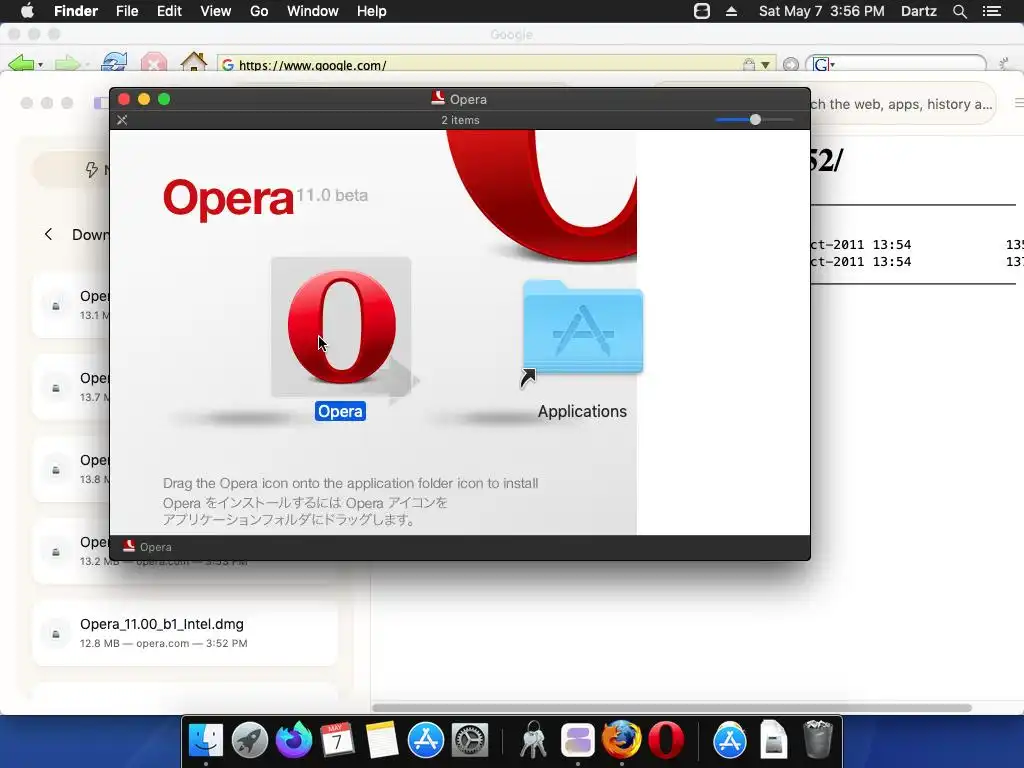Click the purple browser icon in Dock
This screenshot has height=768, width=1024.
(x=577, y=741)
